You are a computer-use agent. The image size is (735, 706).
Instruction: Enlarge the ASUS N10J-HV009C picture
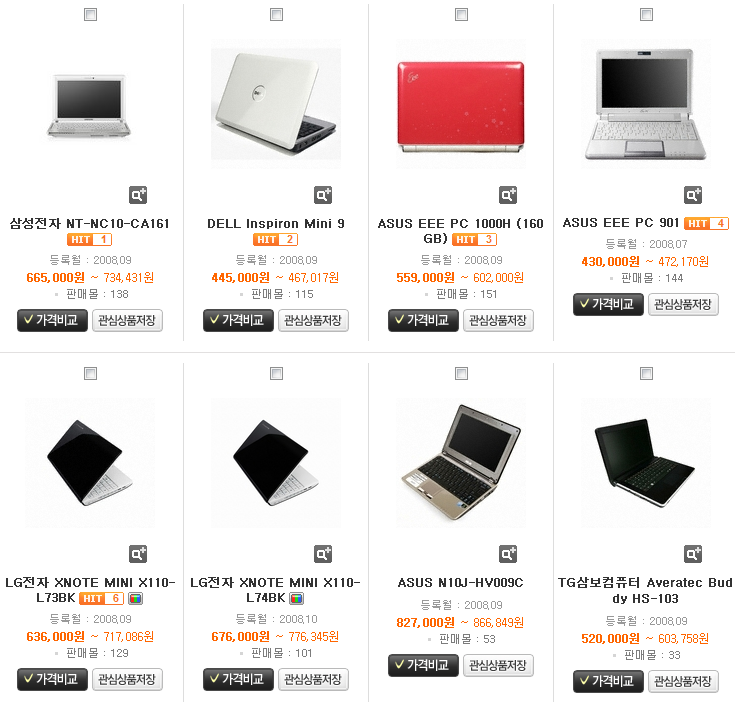coord(508,554)
